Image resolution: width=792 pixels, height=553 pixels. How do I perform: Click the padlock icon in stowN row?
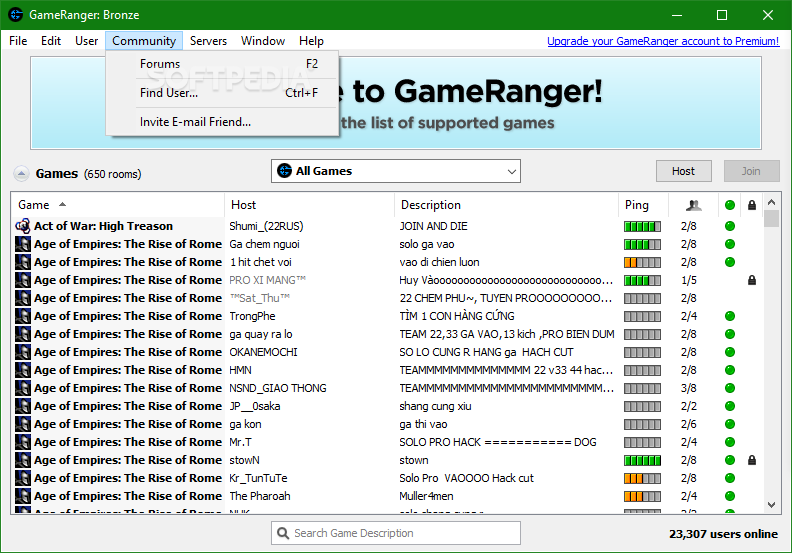point(752,460)
